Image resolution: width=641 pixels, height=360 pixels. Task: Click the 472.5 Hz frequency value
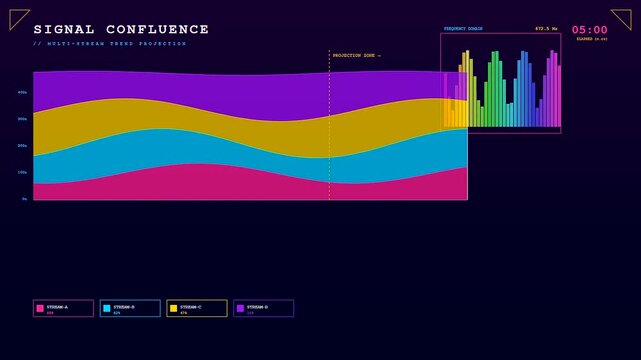tap(546, 29)
